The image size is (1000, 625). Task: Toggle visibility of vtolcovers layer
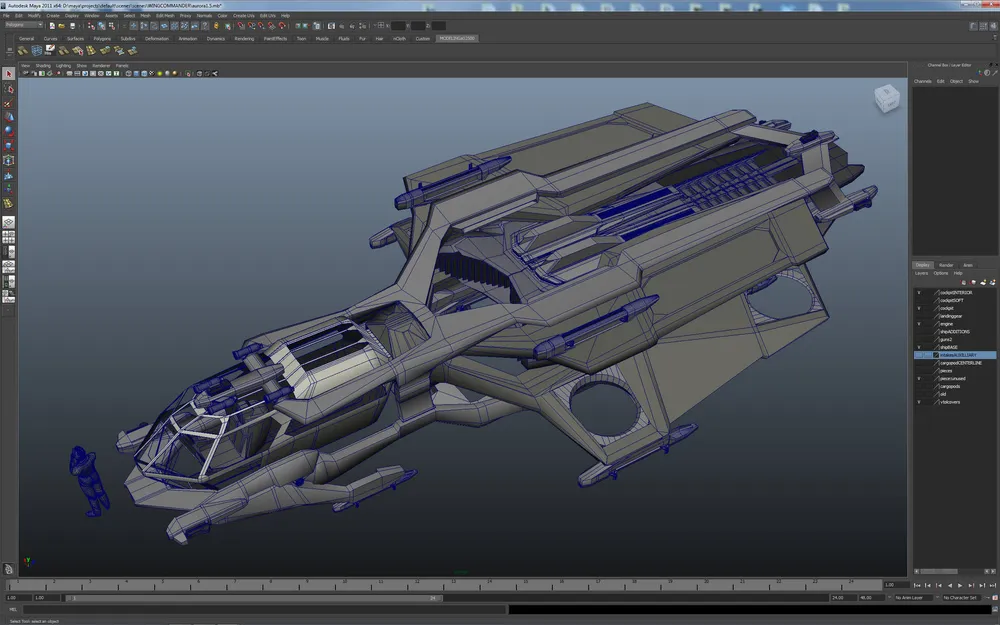[x=919, y=402]
